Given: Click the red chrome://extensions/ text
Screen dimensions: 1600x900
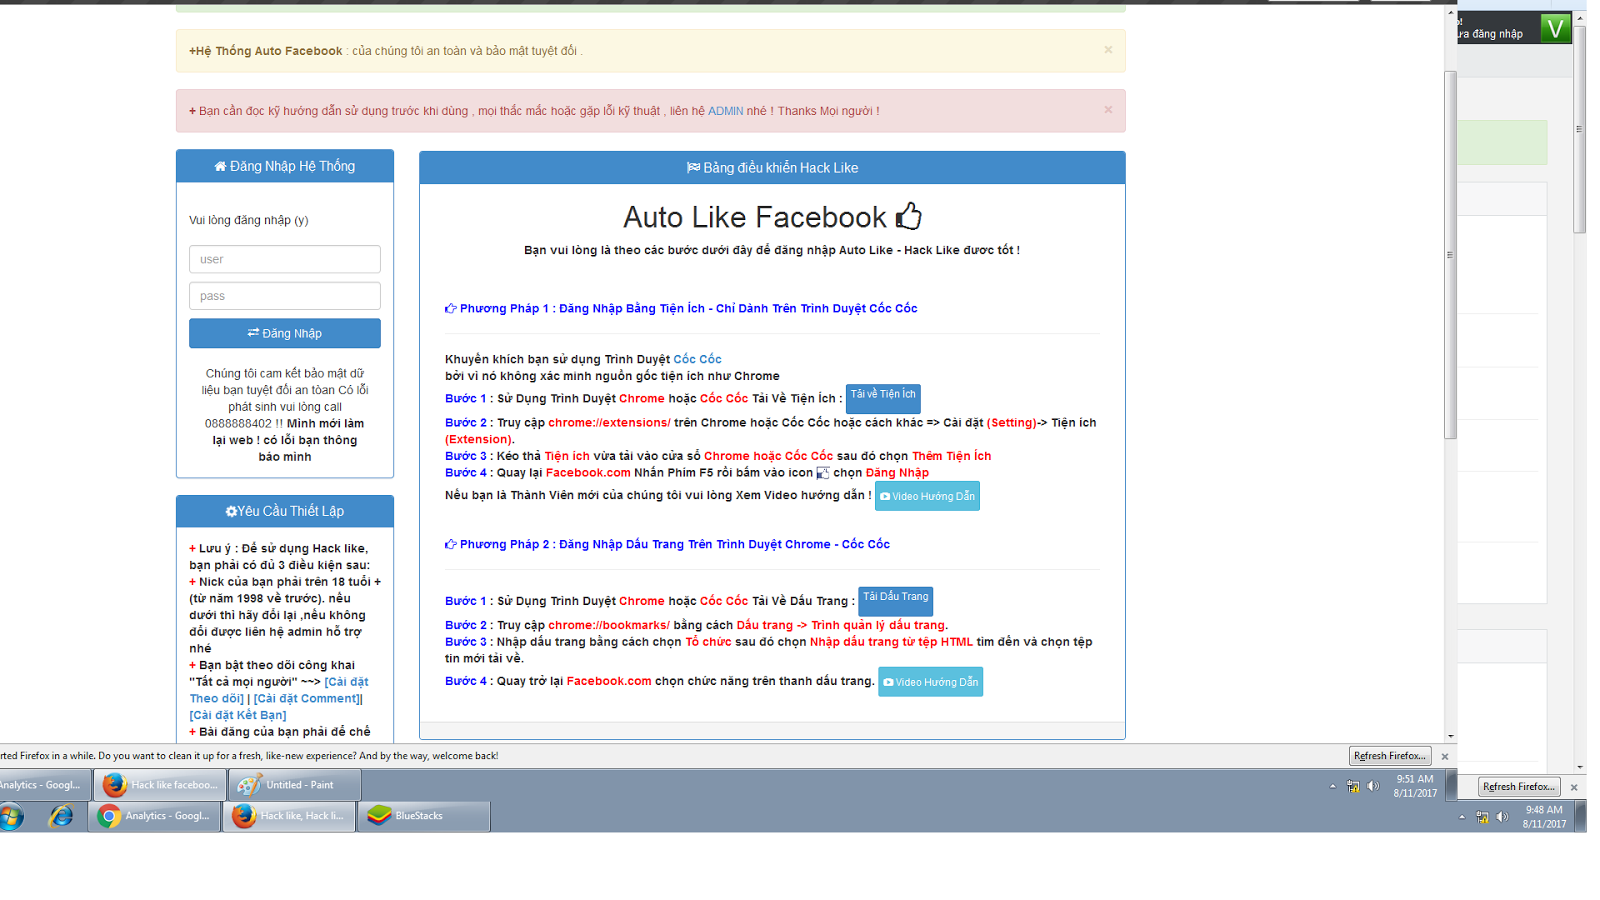Looking at the screenshot, I should [x=609, y=423].
